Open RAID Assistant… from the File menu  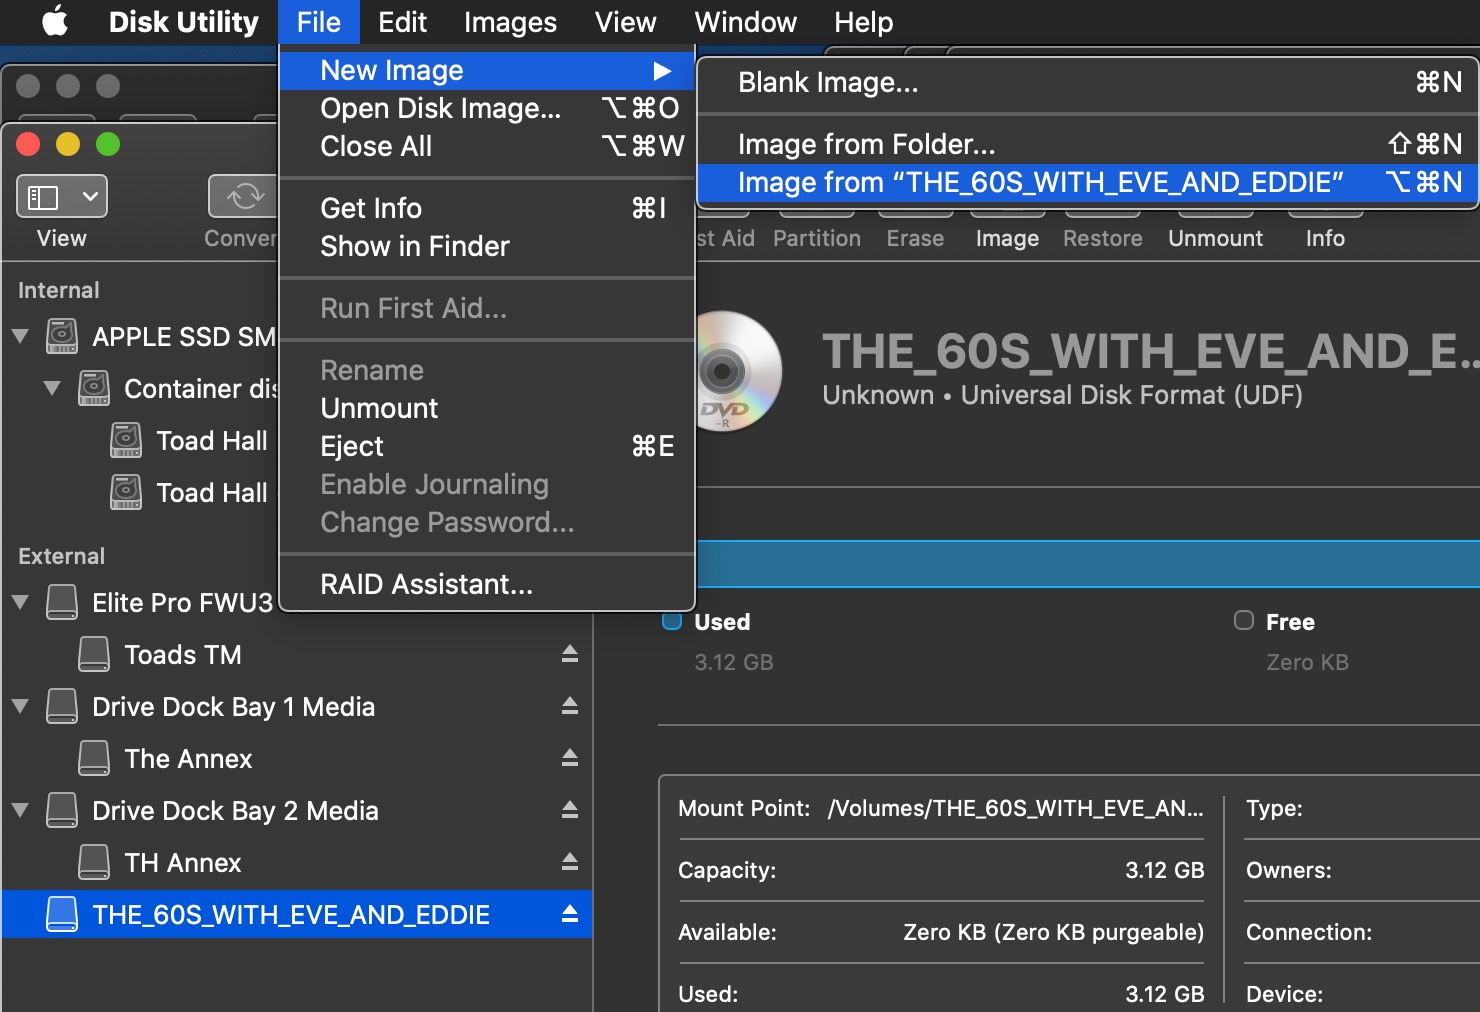(487, 584)
